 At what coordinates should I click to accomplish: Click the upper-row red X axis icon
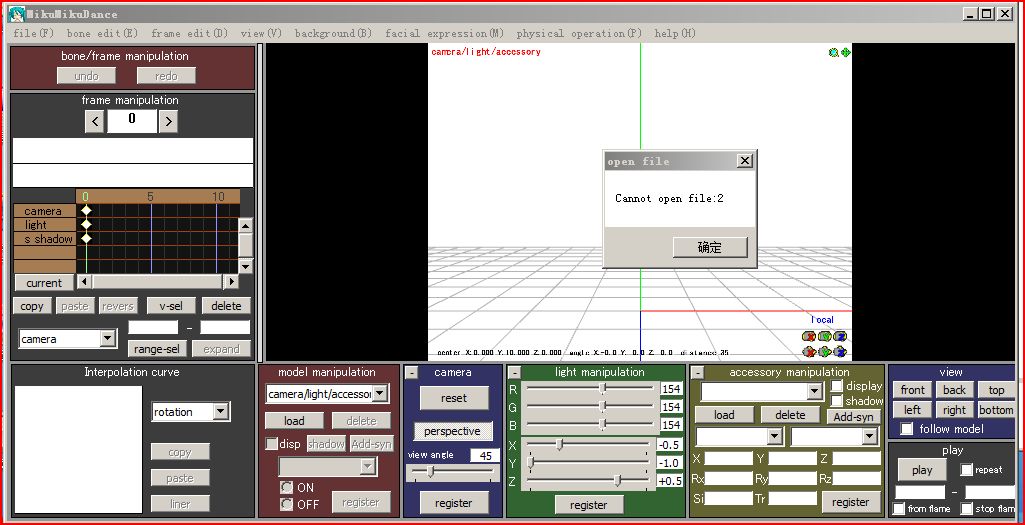[x=810, y=336]
